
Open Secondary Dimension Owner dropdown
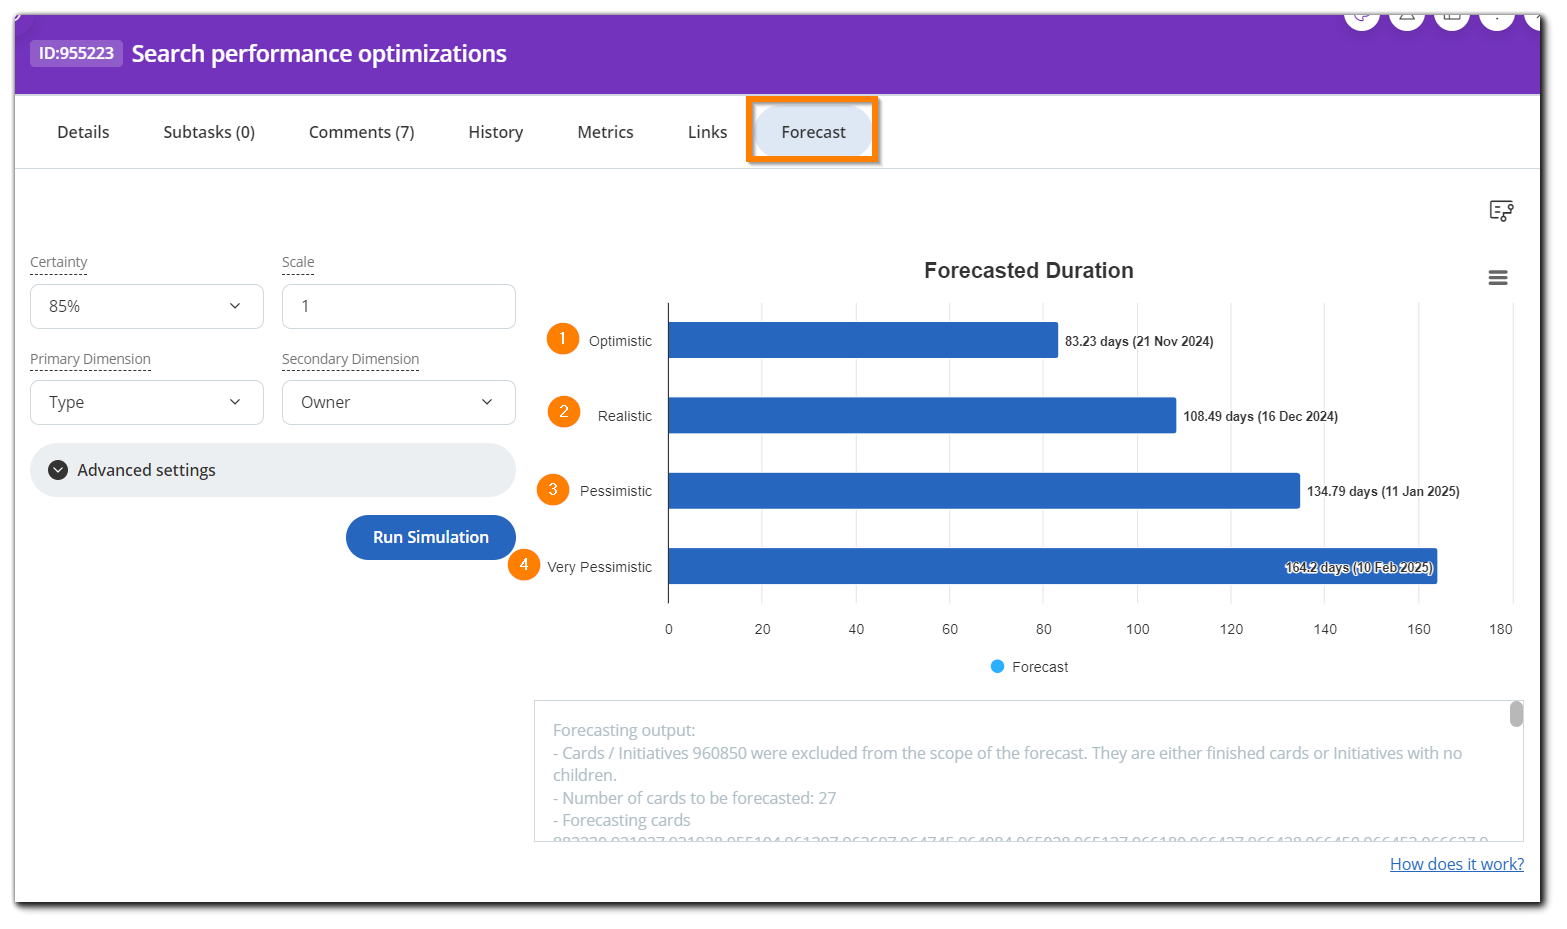coord(398,402)
